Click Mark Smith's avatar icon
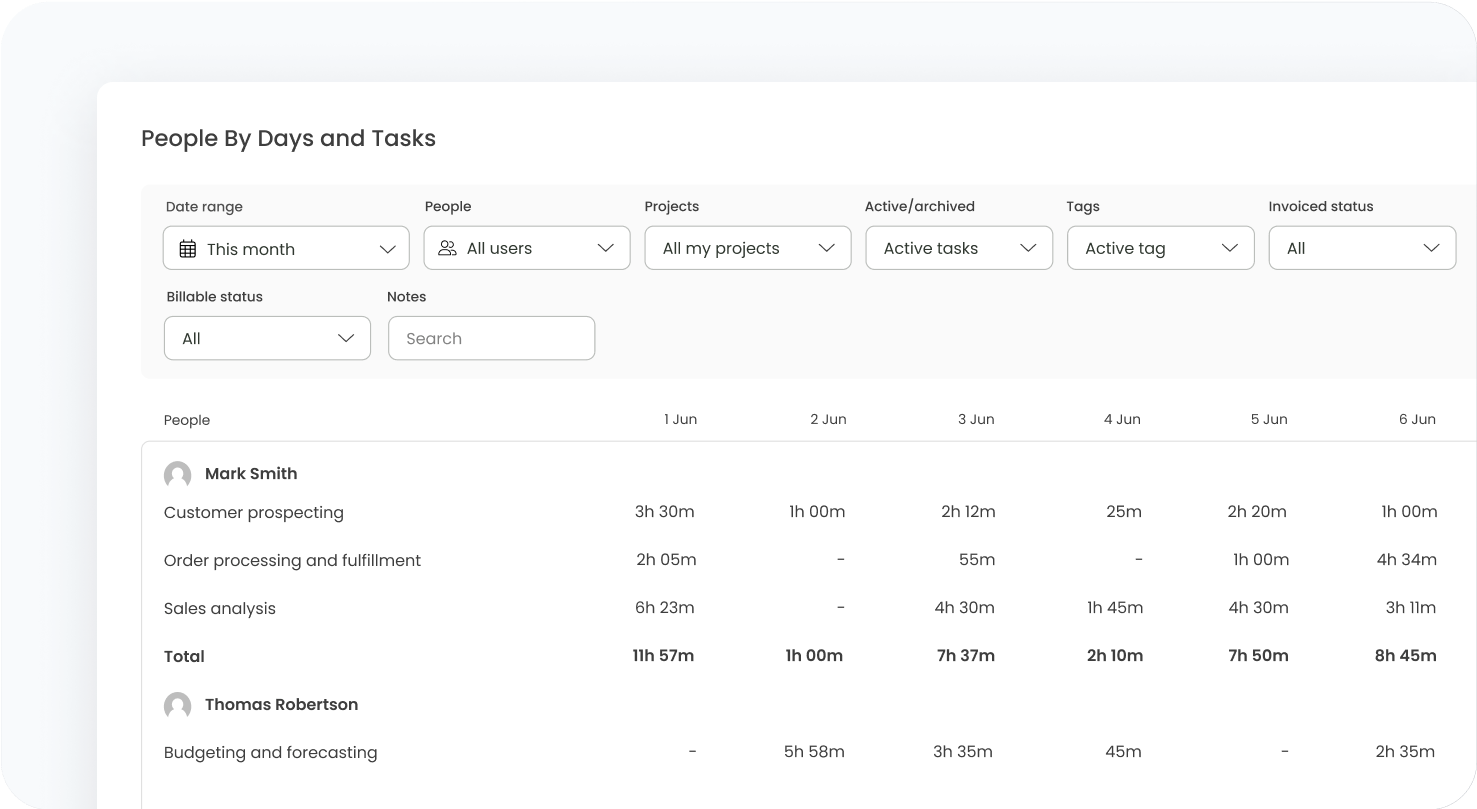This screenshot has width=1477, height=809. 178,474
